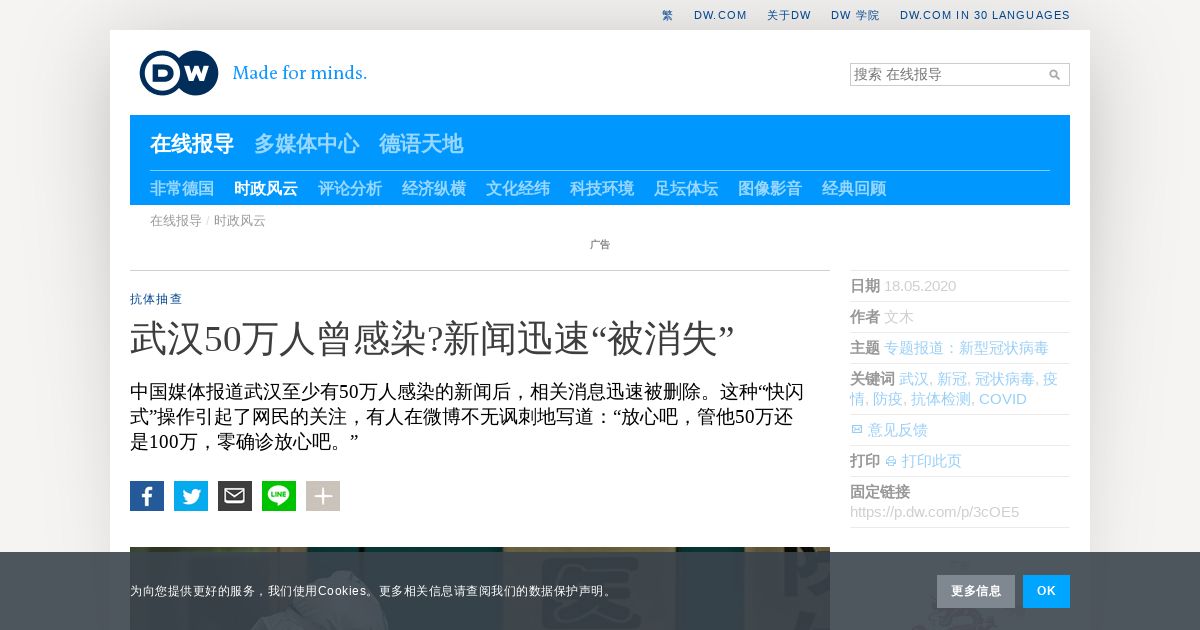This screenshot has height=630, width=1200.
Task: Click permalink https://p.dw.com/p/3cOE5
Action: coord(934,512)
